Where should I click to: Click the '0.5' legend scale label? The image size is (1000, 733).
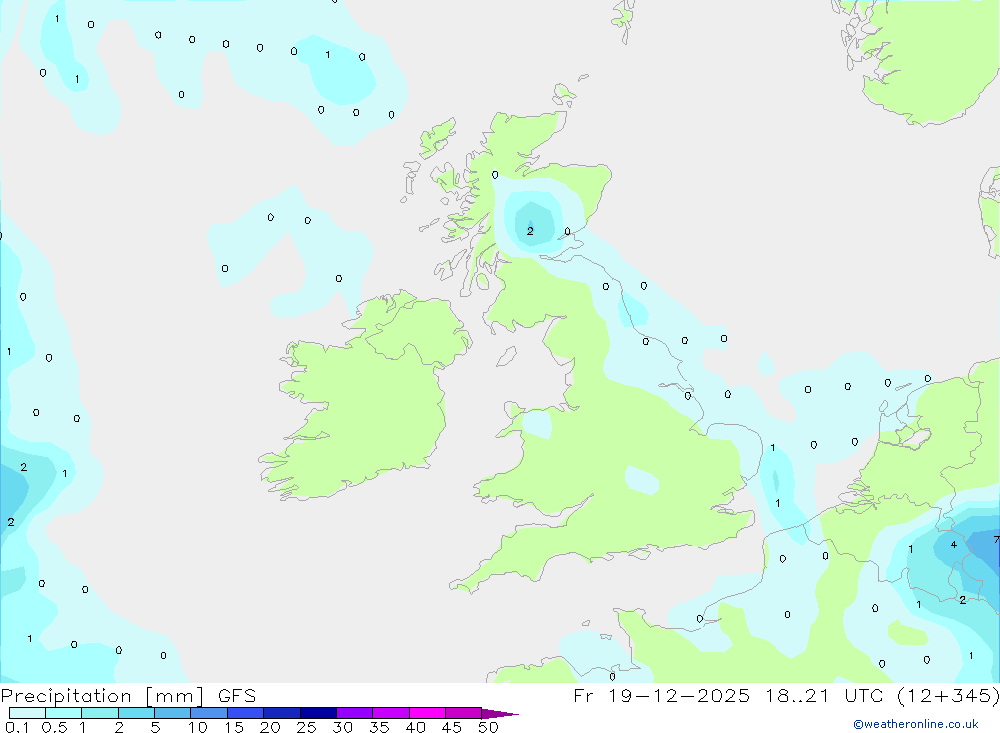54,727
